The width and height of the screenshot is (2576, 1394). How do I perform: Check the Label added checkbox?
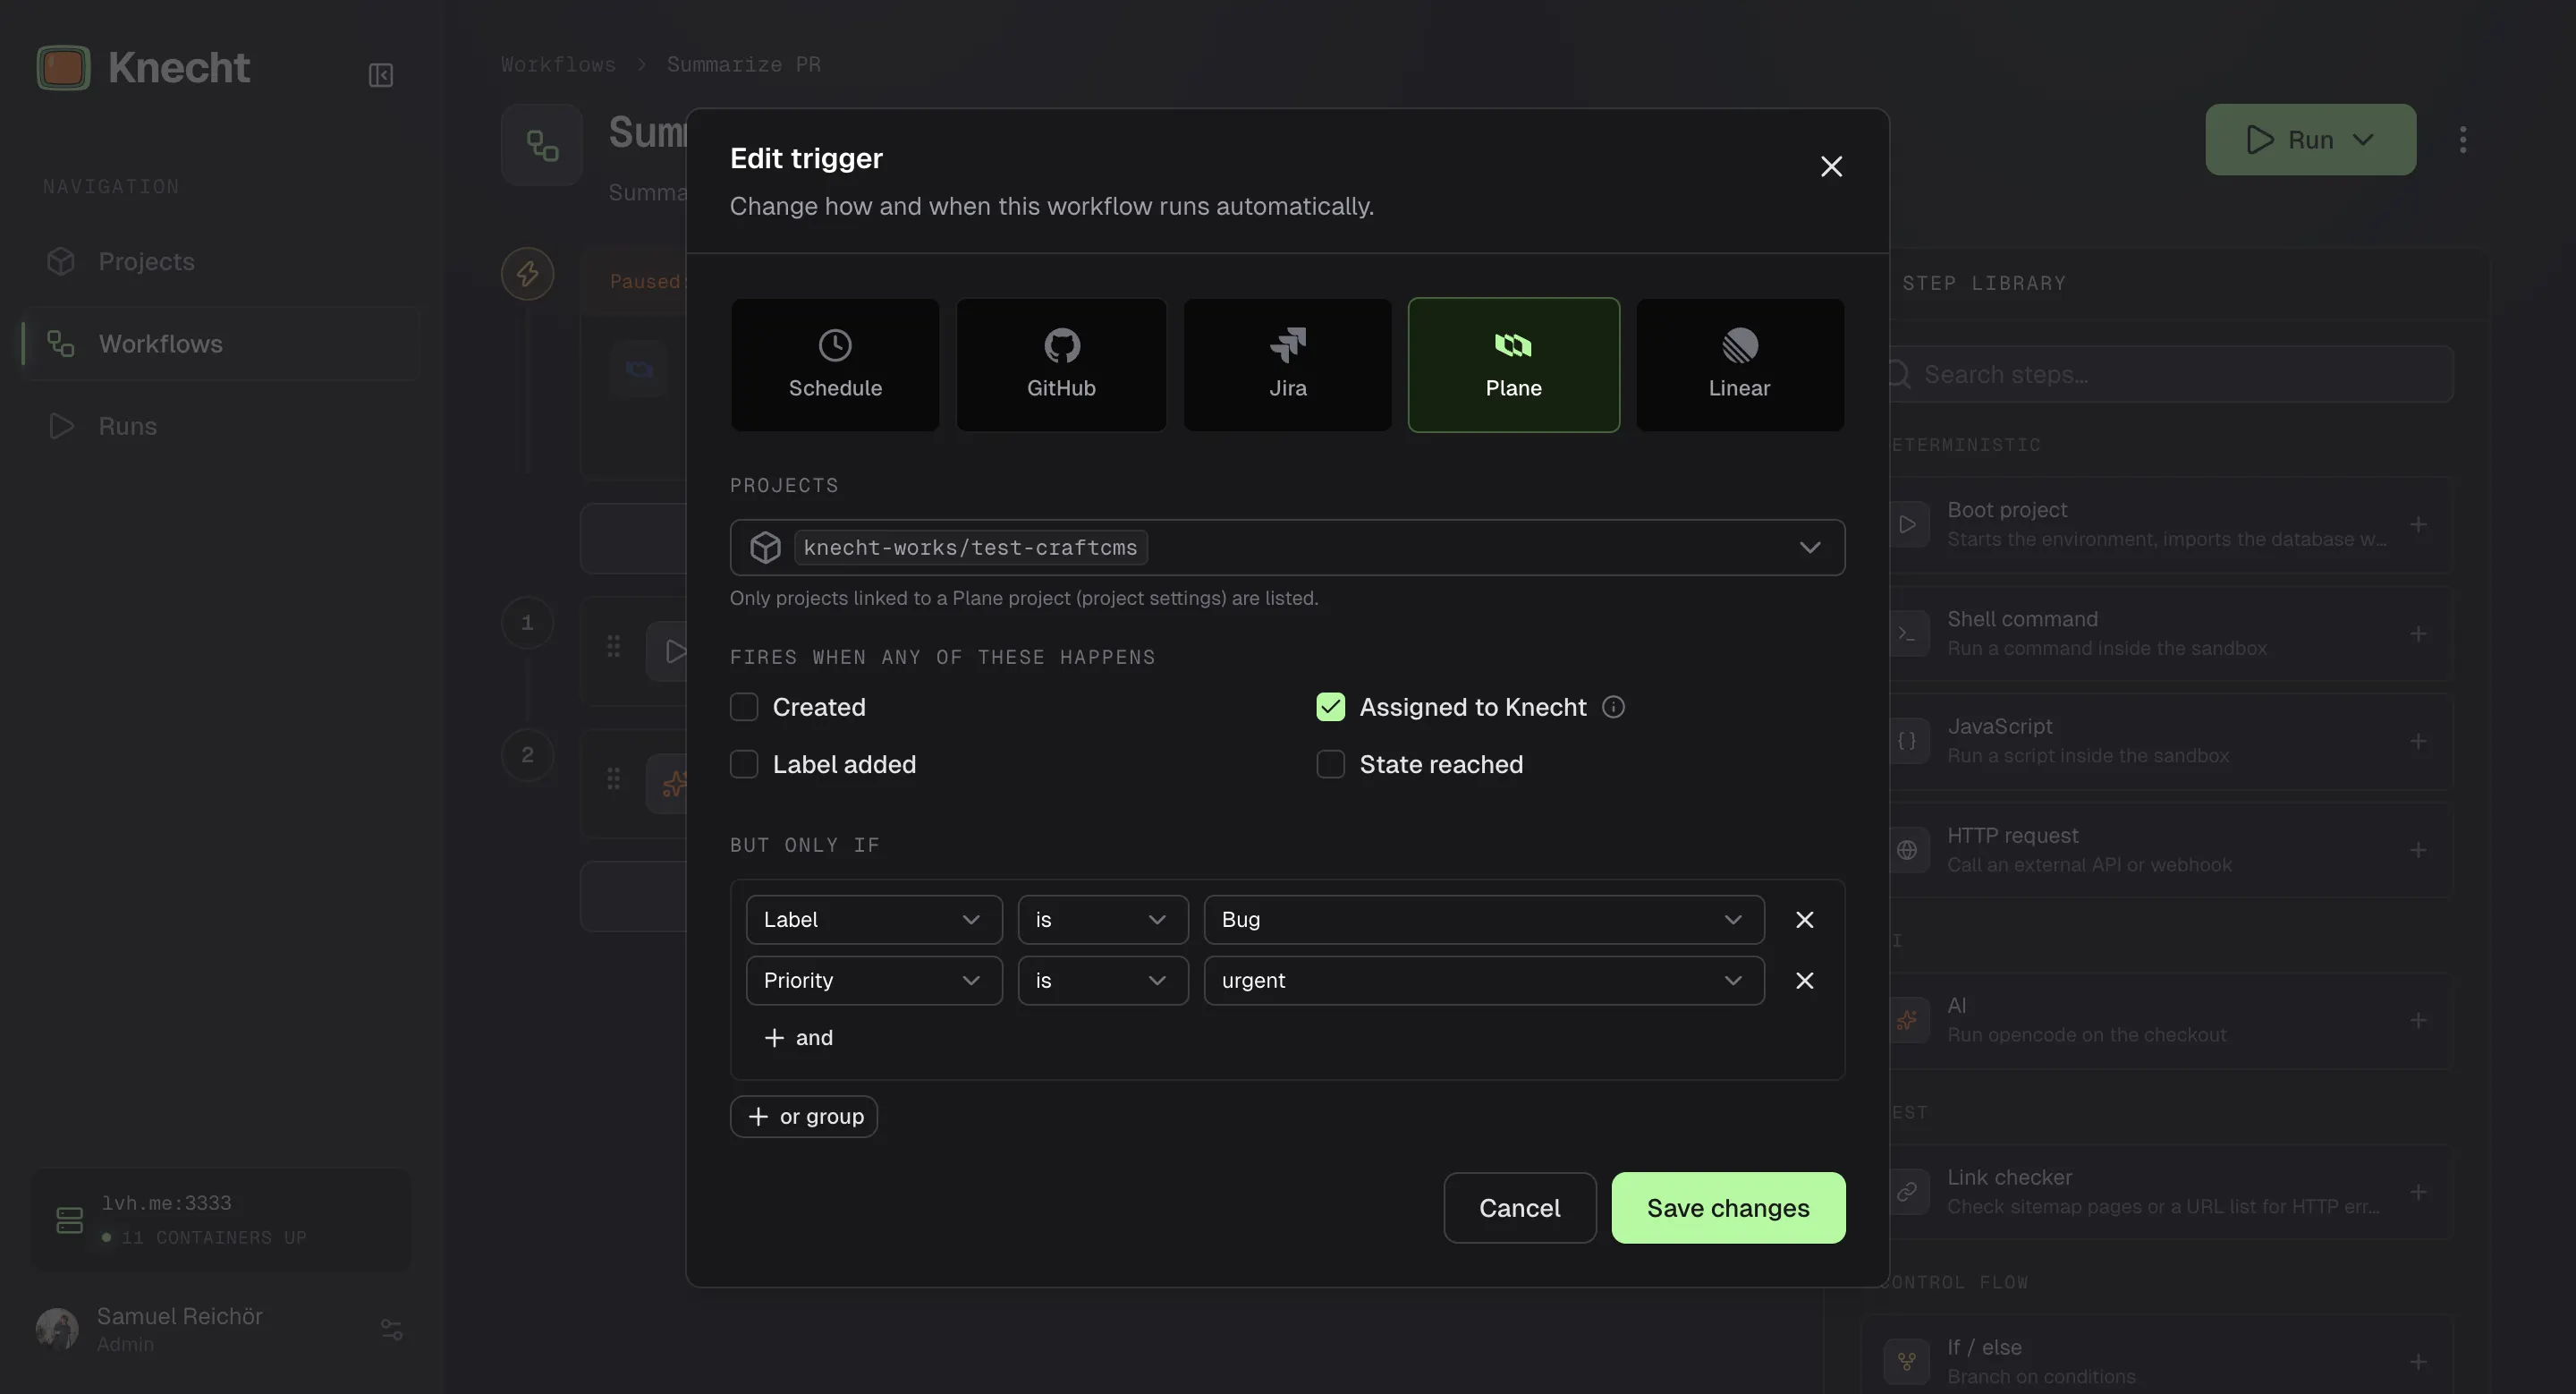pyautogui.click(x=744, y=764)
